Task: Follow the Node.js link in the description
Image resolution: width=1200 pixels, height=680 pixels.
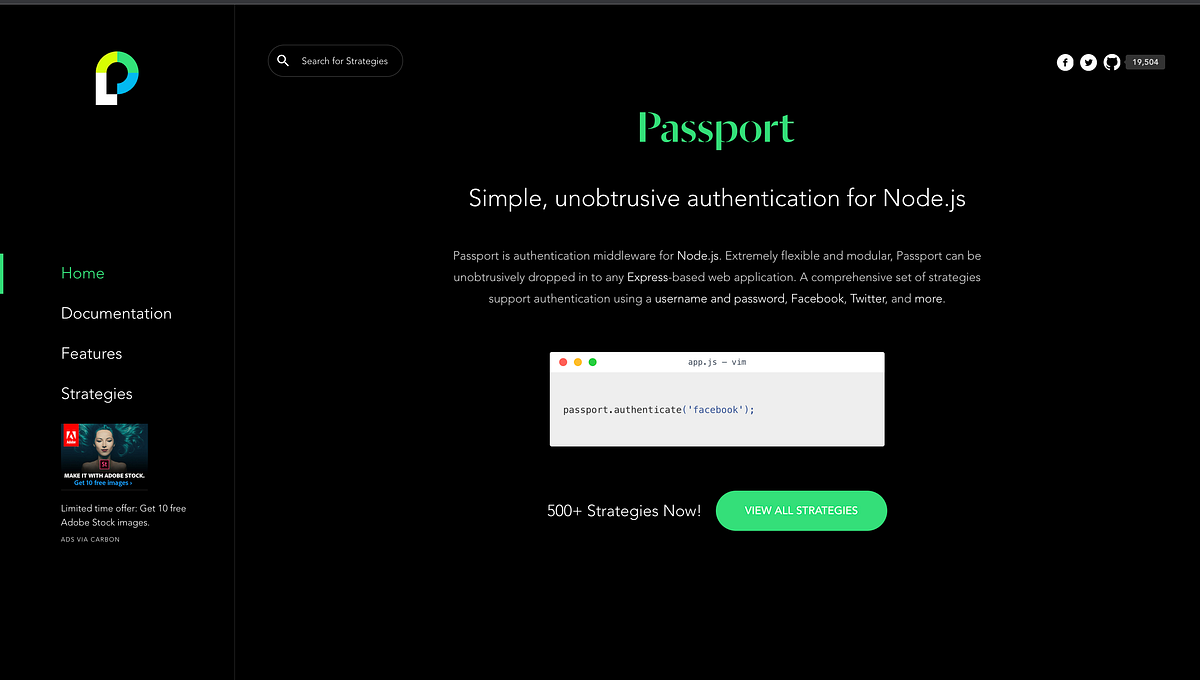Action: tap(700, 255)
